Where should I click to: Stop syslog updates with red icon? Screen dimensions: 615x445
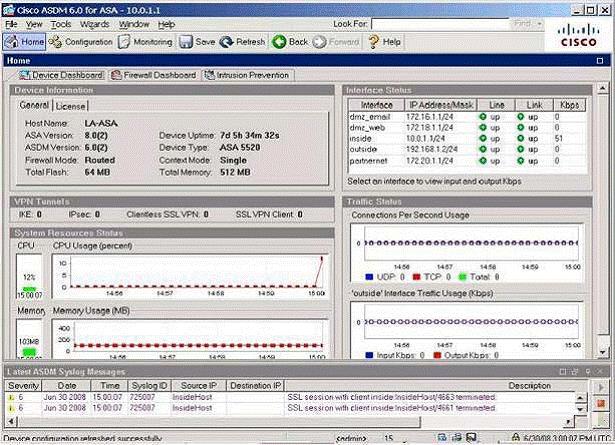point(601,403)
